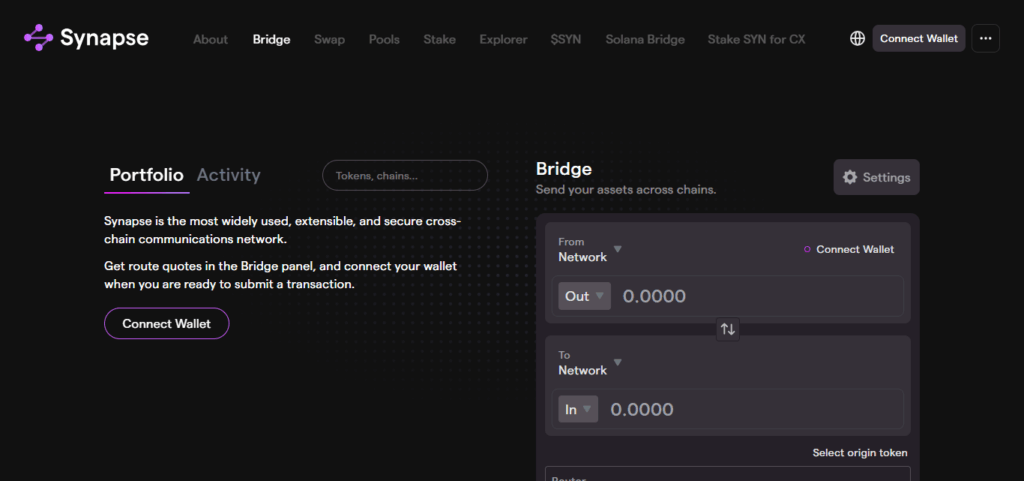Viewport: 1024px width, 481px height.
Task: Click Connect Wallet in the header
Action: (x=918, y=39)
